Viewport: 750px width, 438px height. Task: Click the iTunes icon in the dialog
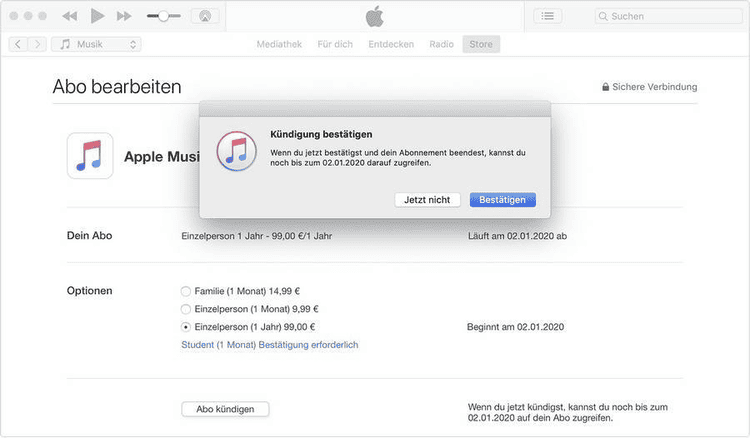click(236, 151)
